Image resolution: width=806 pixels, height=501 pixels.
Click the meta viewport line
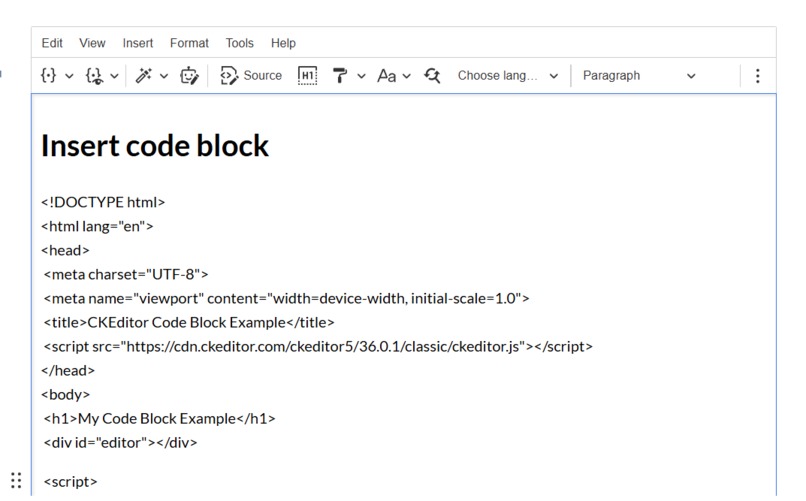click(286, 299)
